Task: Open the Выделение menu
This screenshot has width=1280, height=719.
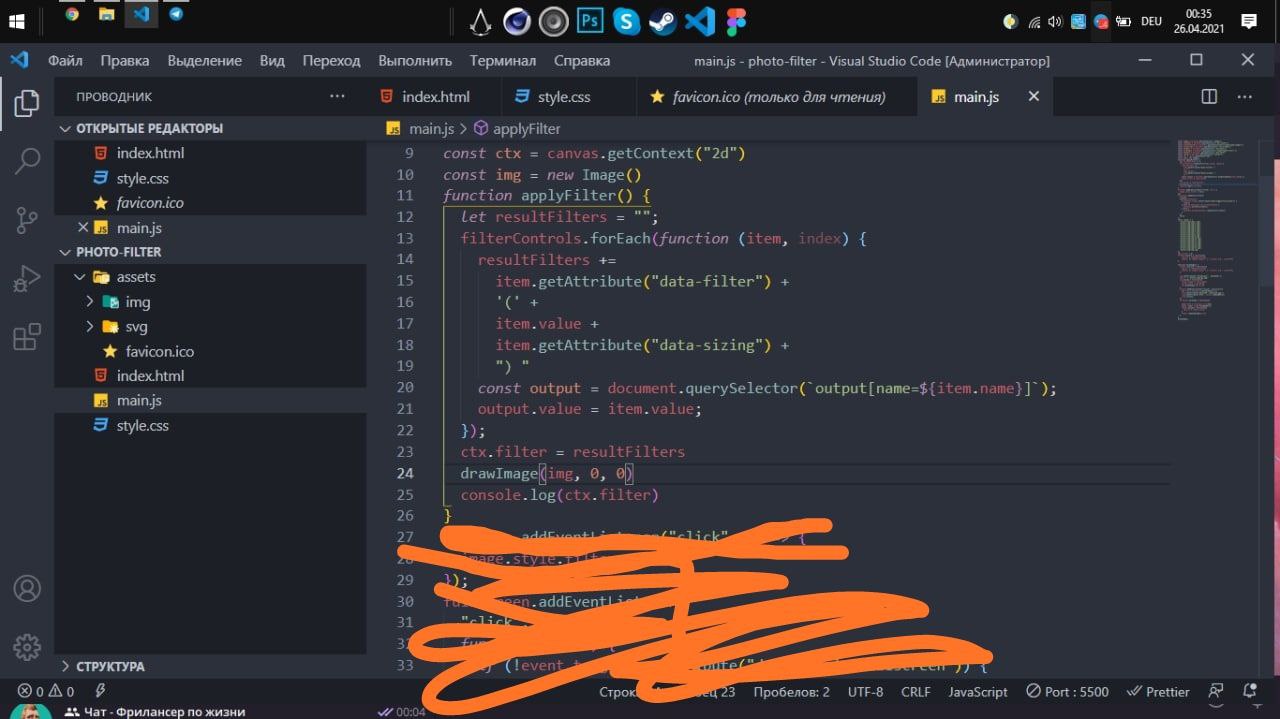Action: (x=205, y=60)
